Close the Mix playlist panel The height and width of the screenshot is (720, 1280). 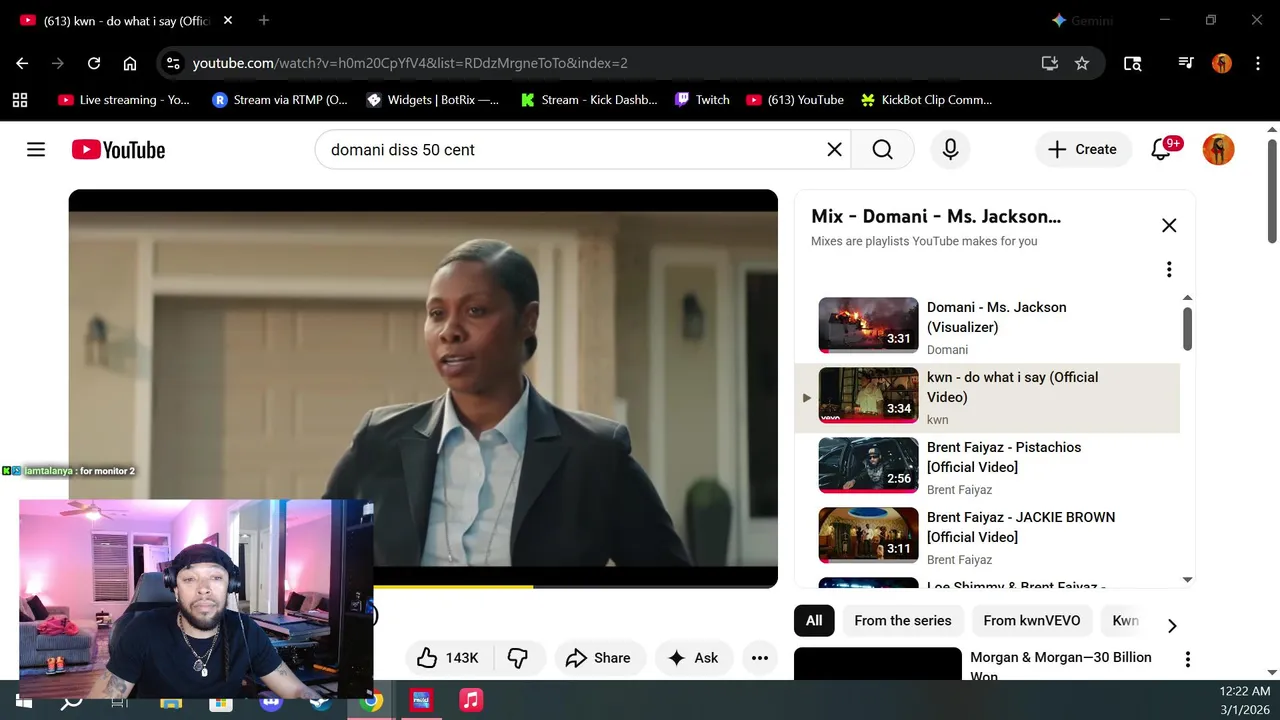pyautogui.click(x=1169, y=225)
